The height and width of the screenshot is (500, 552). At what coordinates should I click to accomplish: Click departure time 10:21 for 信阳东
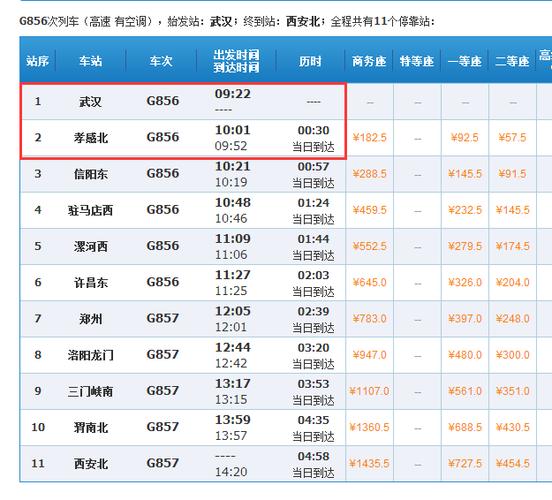(233, 166)
